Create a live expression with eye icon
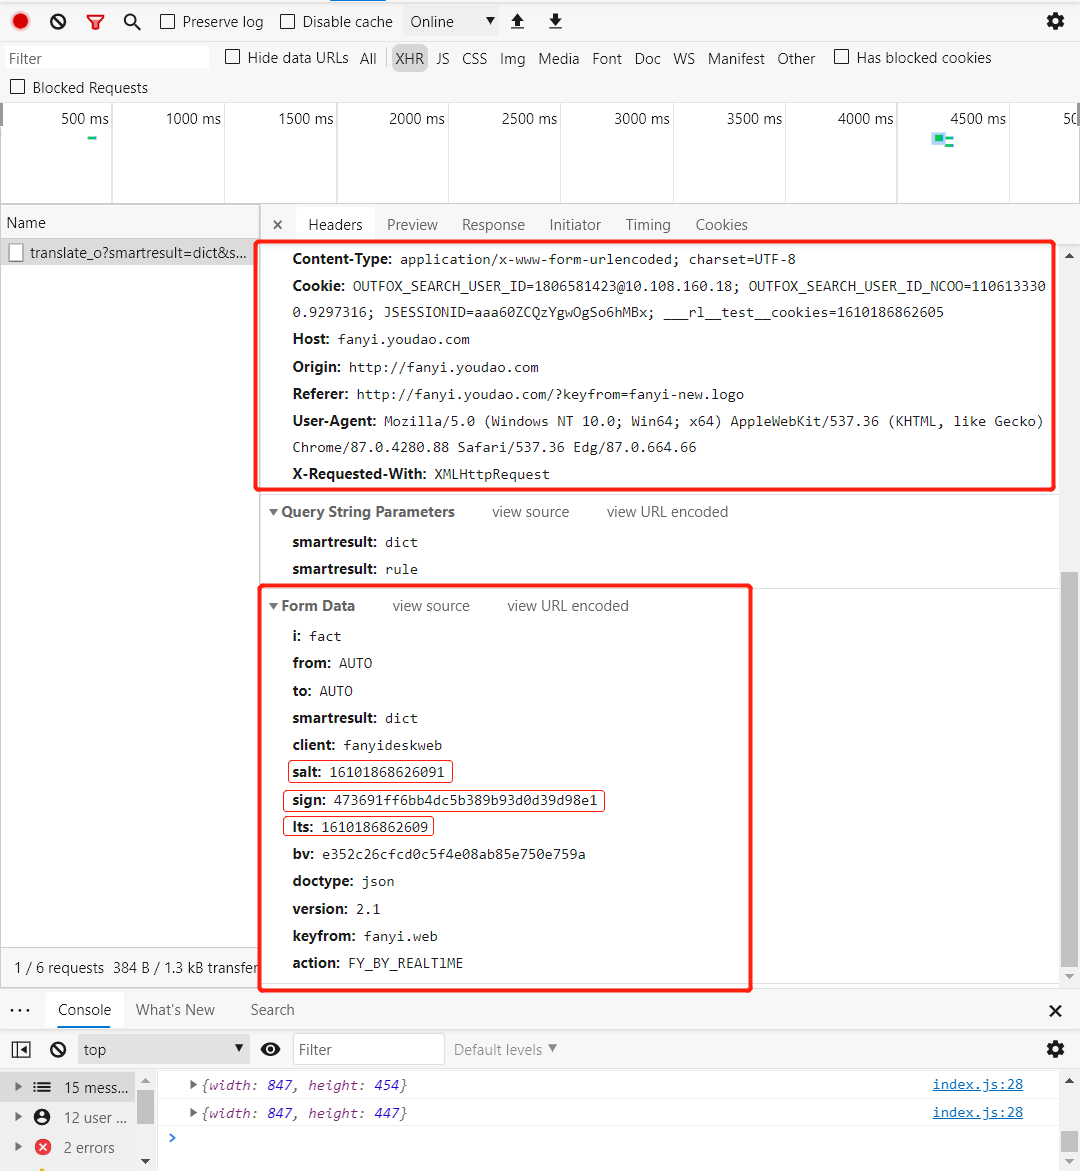Image resolution: width=1080 pixels, height=1171 pixels. [x=270, y=1049]
